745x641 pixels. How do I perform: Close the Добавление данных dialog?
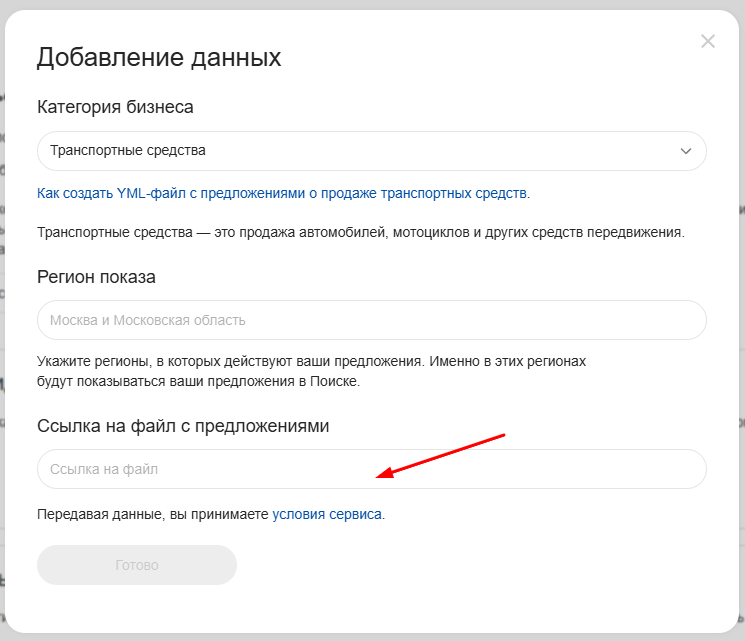point(708,41)
